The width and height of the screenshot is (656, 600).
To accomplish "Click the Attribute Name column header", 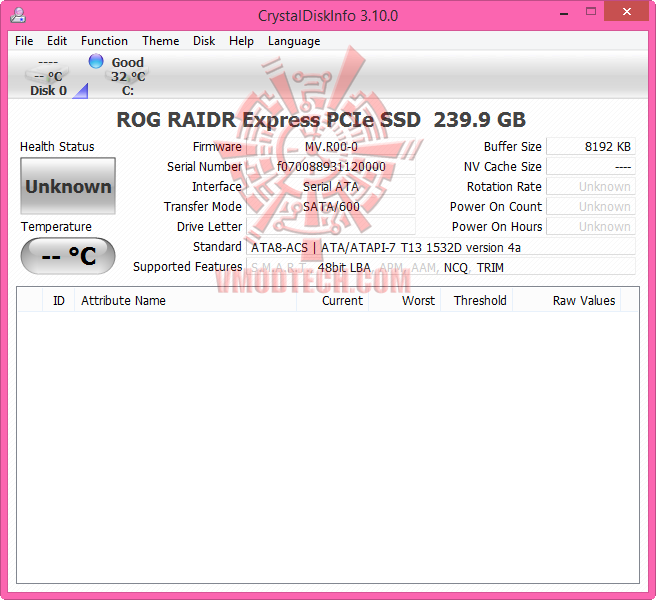I will coord(185,300).
